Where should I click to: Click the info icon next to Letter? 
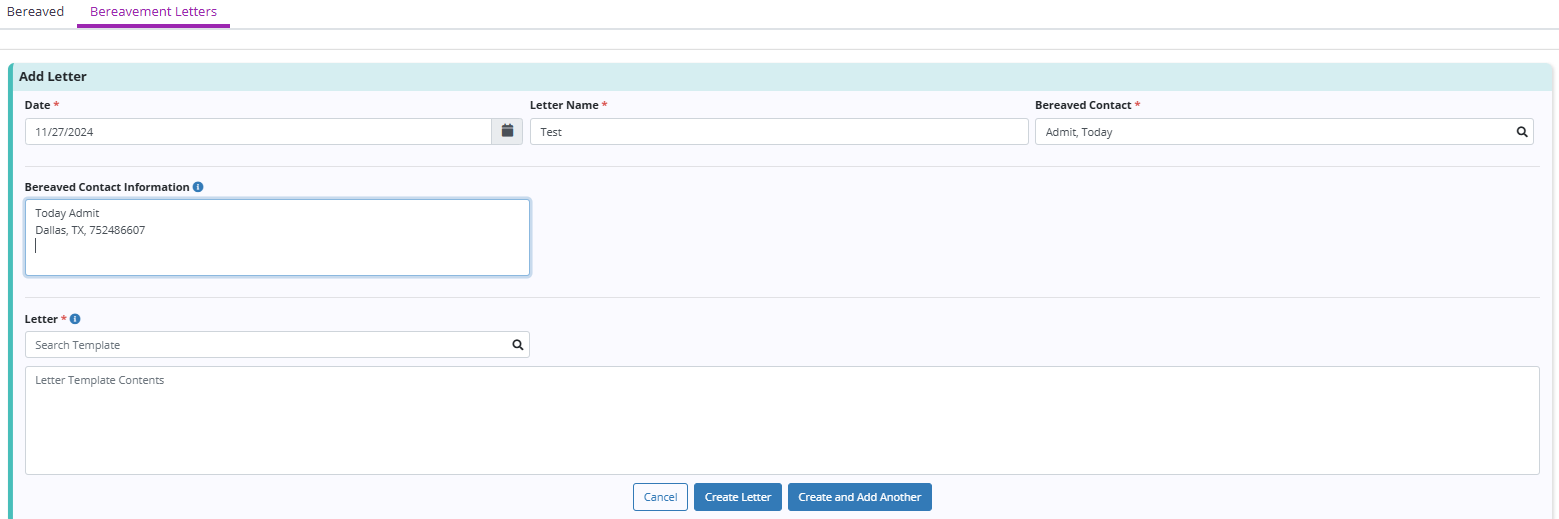[x=75, y=319]
